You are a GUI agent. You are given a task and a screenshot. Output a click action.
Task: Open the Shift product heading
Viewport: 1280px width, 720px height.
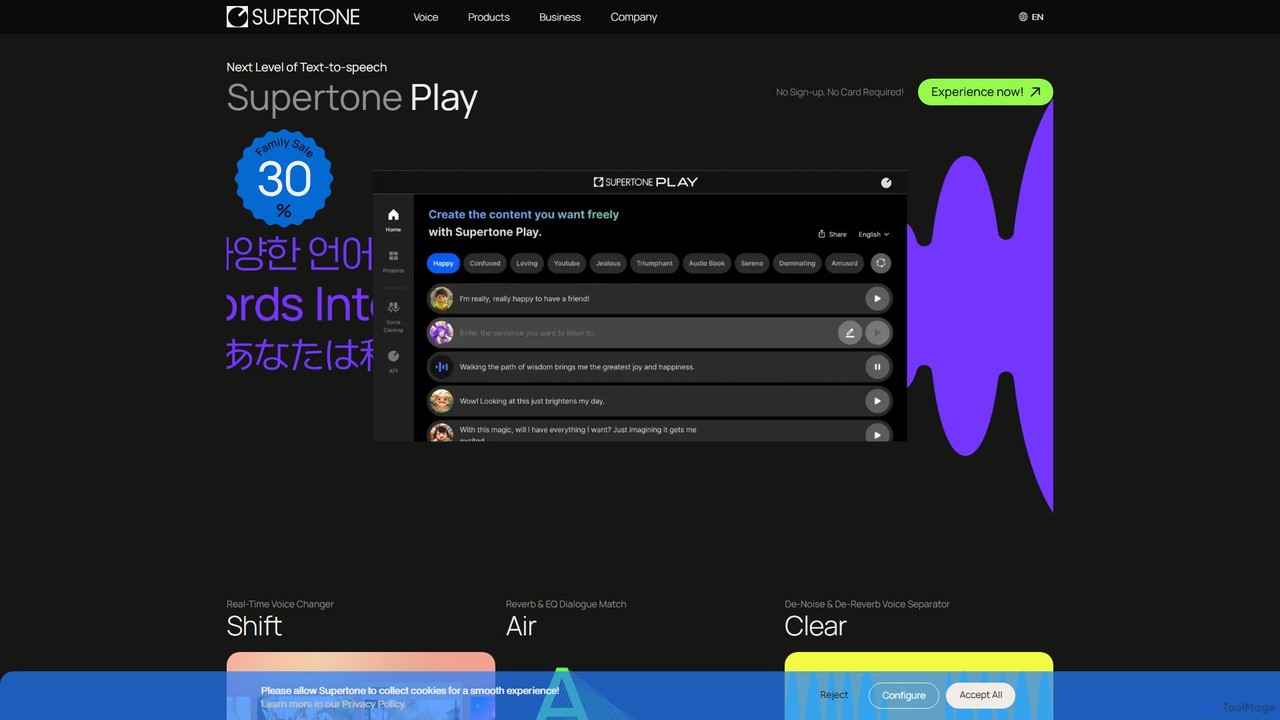coord(254,626)
